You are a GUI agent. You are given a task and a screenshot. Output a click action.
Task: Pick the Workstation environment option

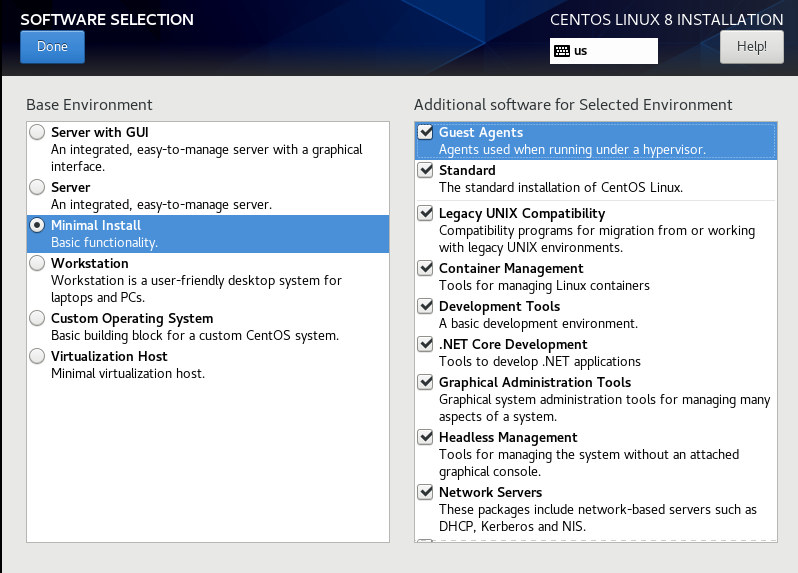(37, 263)
